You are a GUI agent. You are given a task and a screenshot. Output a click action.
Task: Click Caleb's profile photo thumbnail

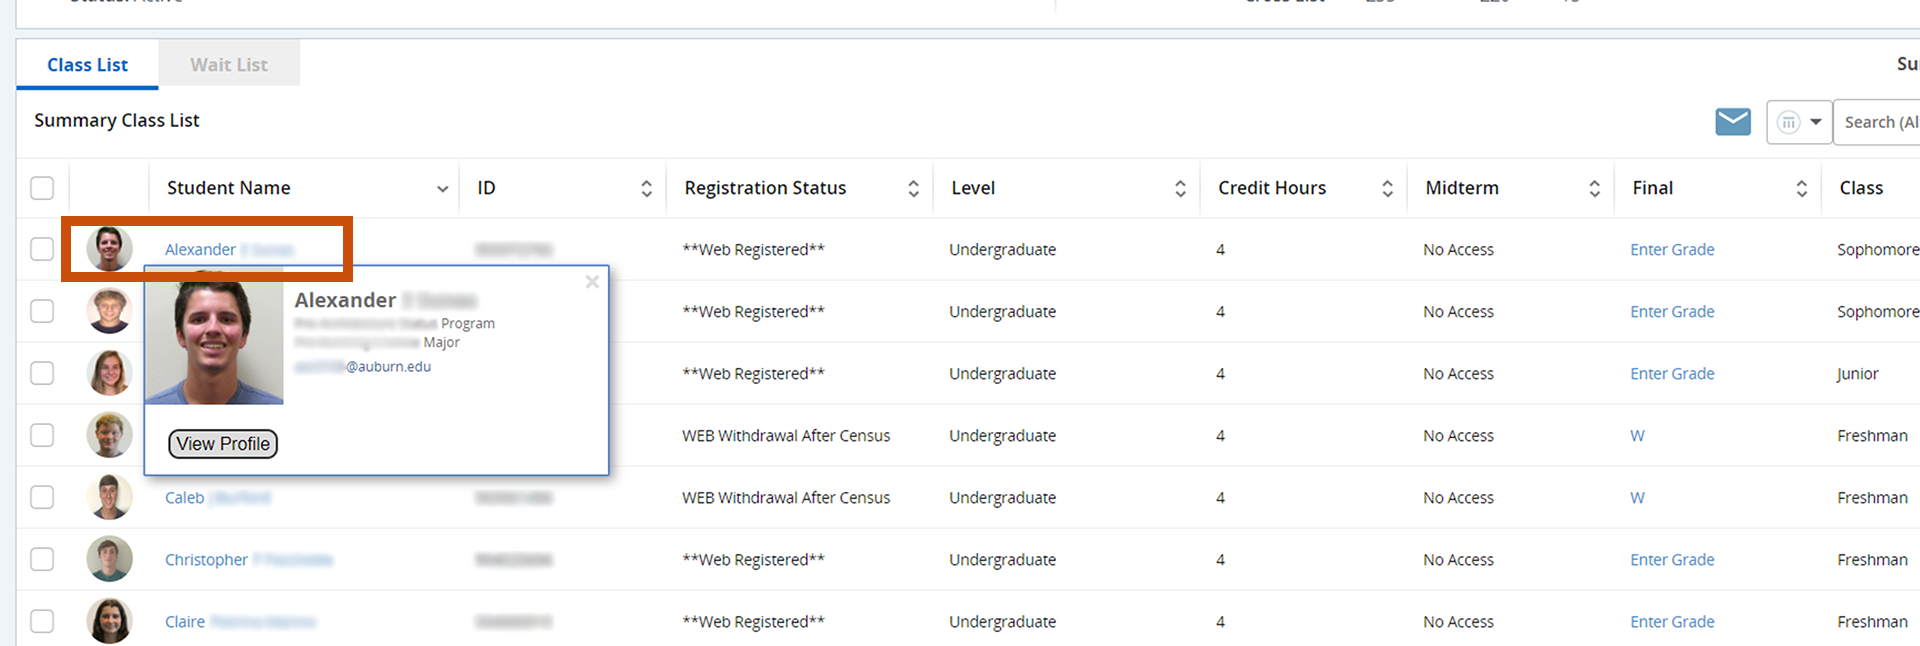click(109, 497)
